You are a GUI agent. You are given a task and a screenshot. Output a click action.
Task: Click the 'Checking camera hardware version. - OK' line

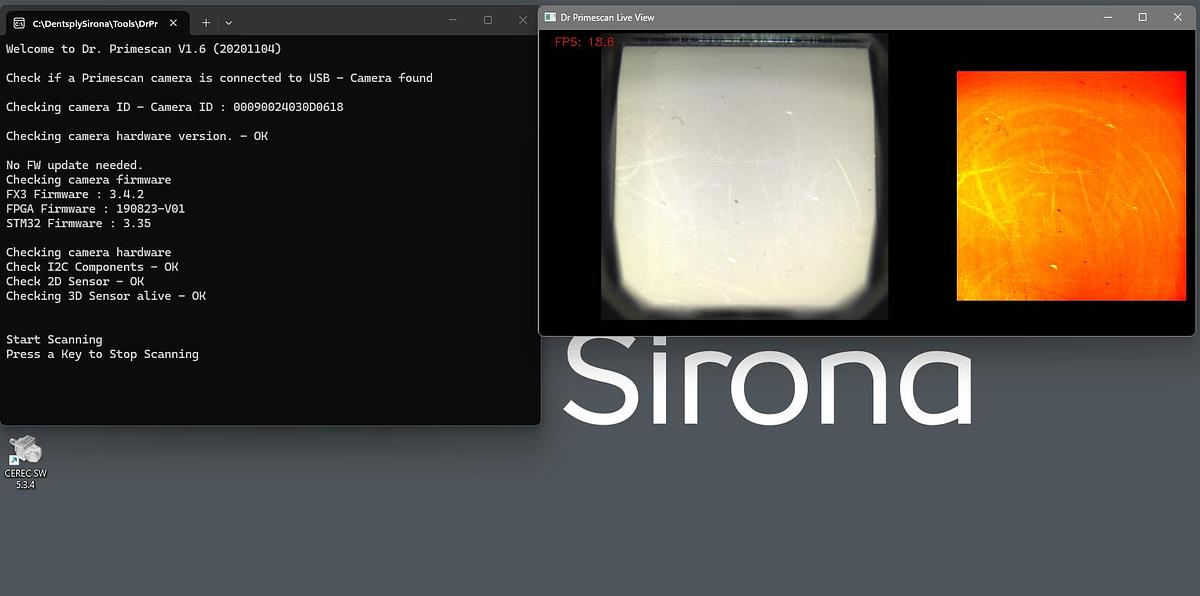pos(137,136)
